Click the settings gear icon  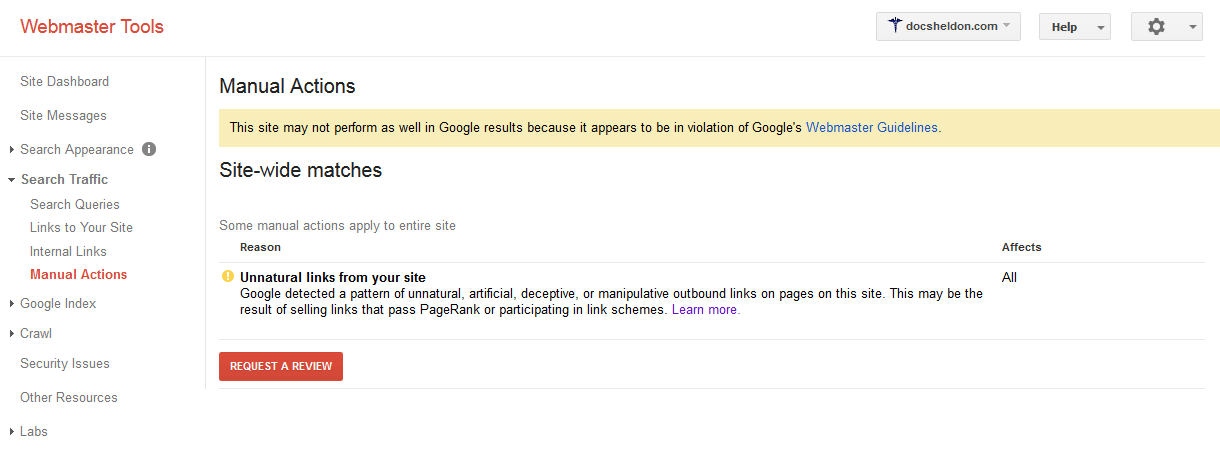[x=1156, y=27]
